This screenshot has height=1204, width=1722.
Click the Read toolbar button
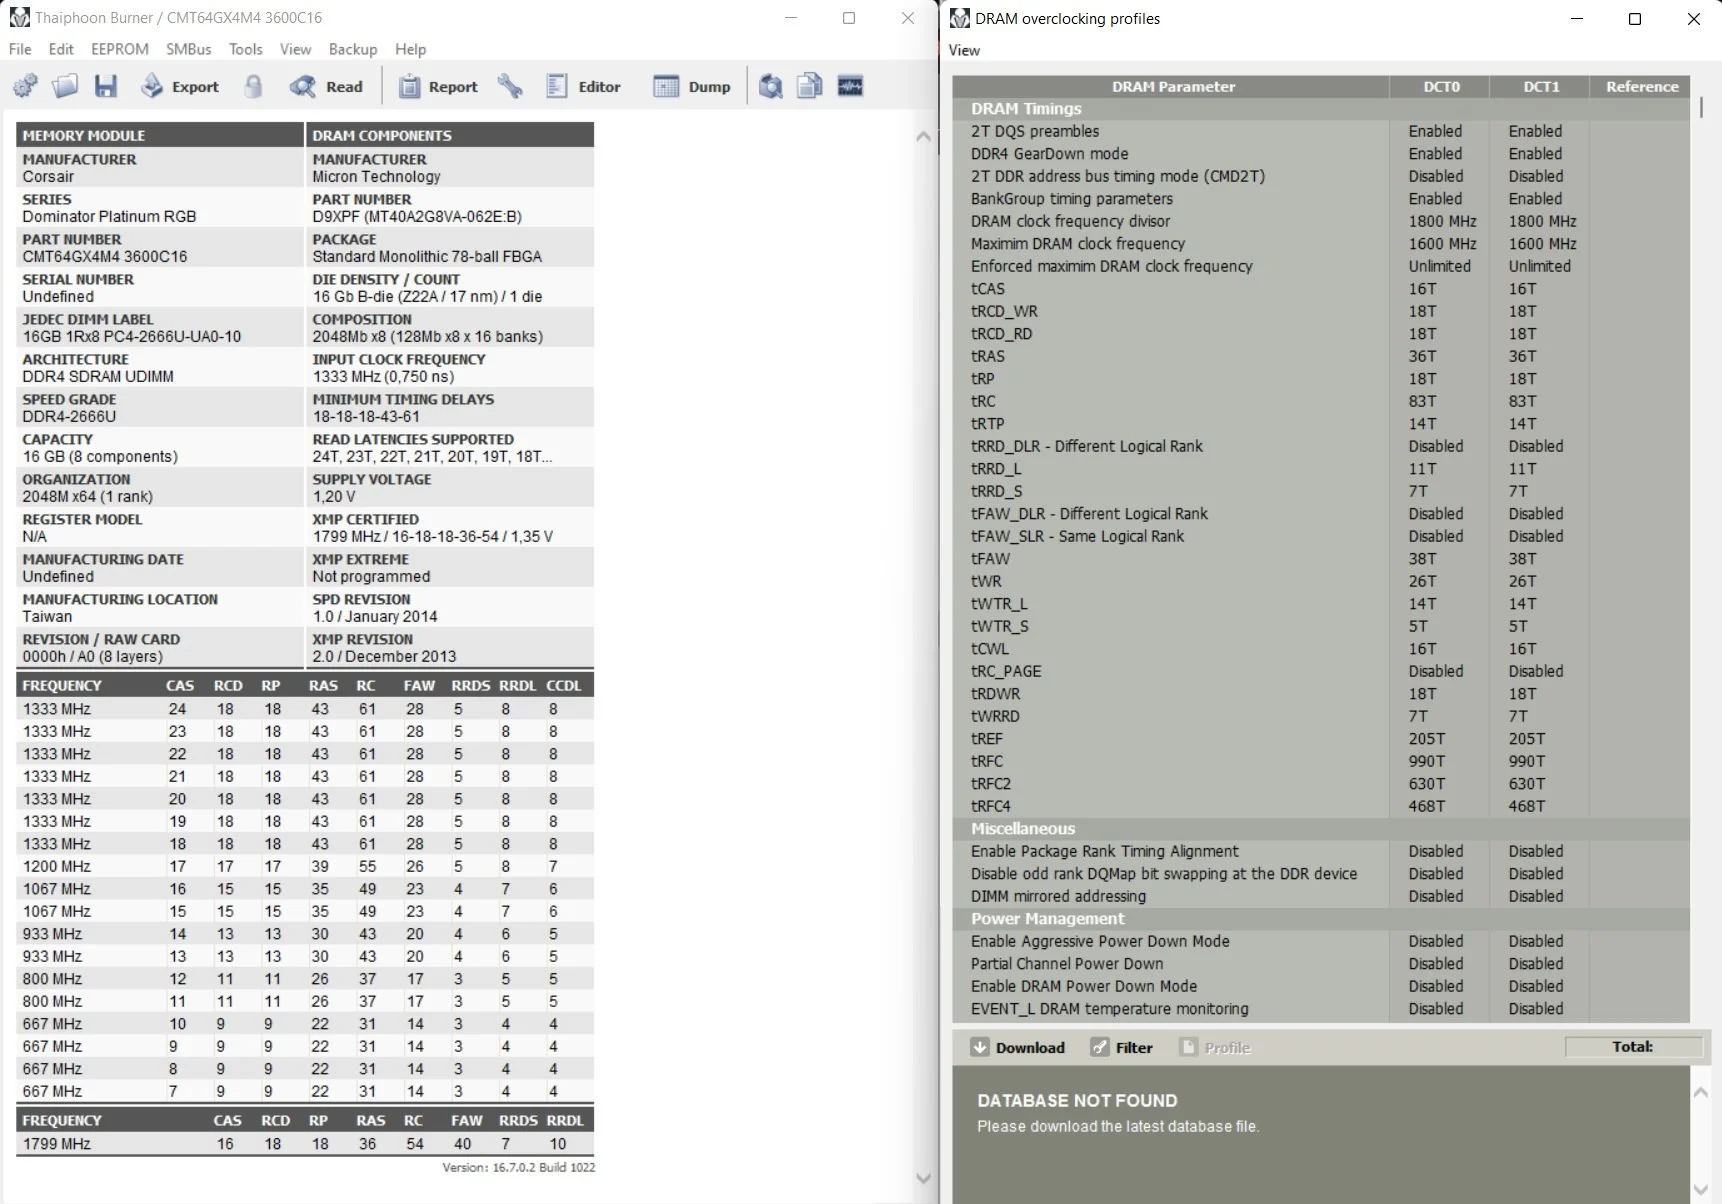pos(326,86)
